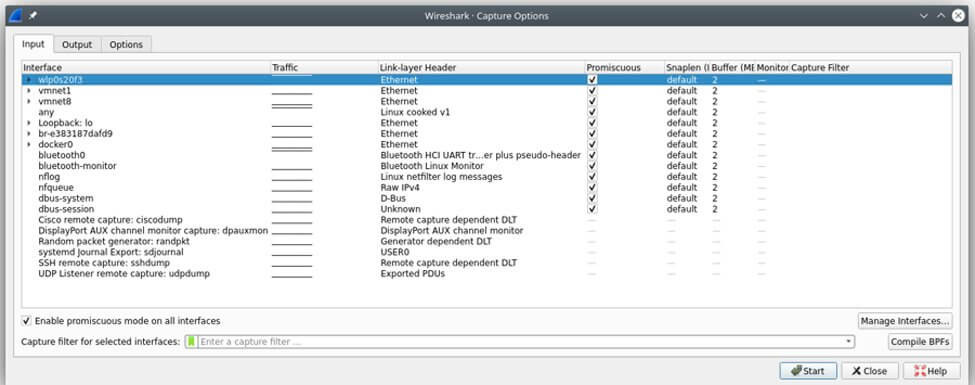The image size is (975, 385).
Task: Toggle promiscuous checkbox for Loopback: lo
Action: coord(592,123)
